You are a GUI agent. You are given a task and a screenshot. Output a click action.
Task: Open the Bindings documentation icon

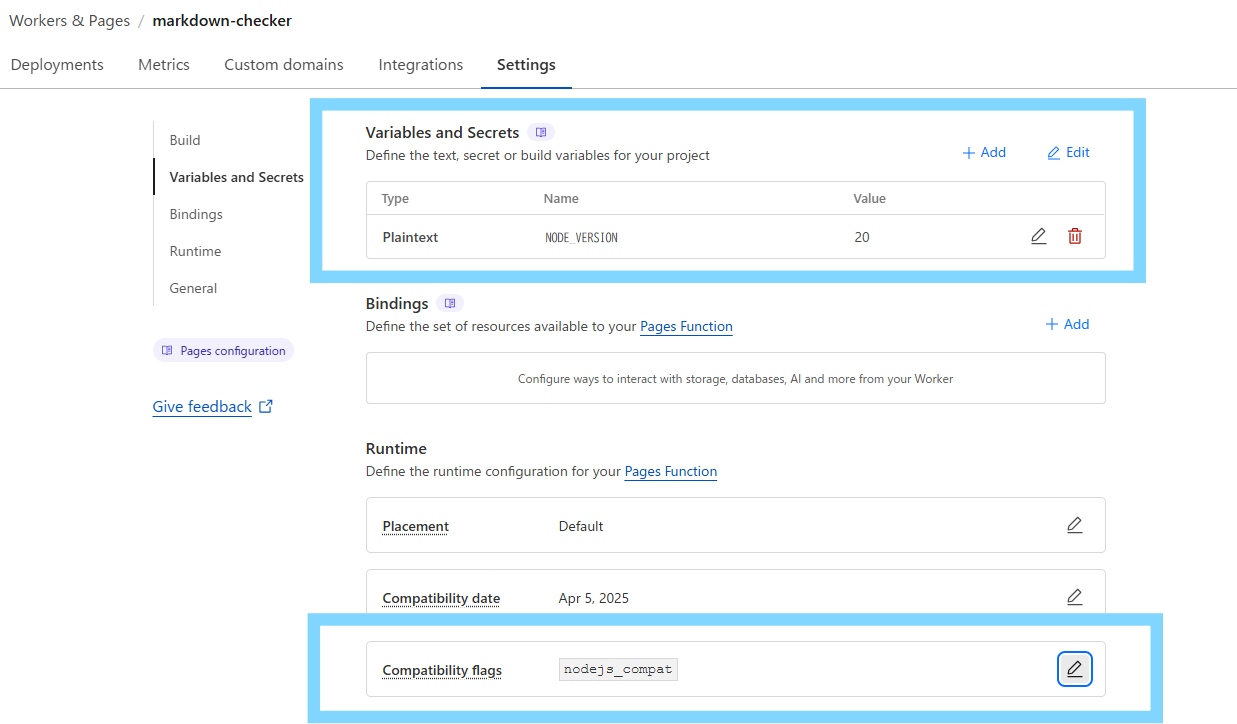pyautogui.click(x=449, y=303)
